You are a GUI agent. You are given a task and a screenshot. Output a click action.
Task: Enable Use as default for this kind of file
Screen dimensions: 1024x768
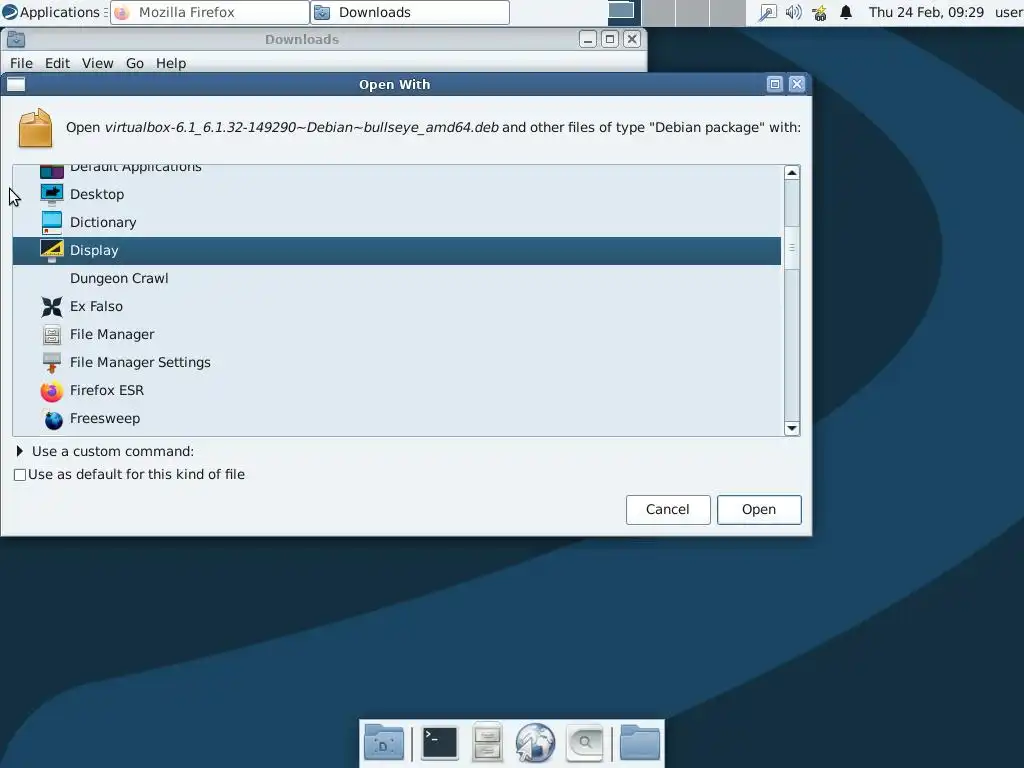click(x=20, y=475)
